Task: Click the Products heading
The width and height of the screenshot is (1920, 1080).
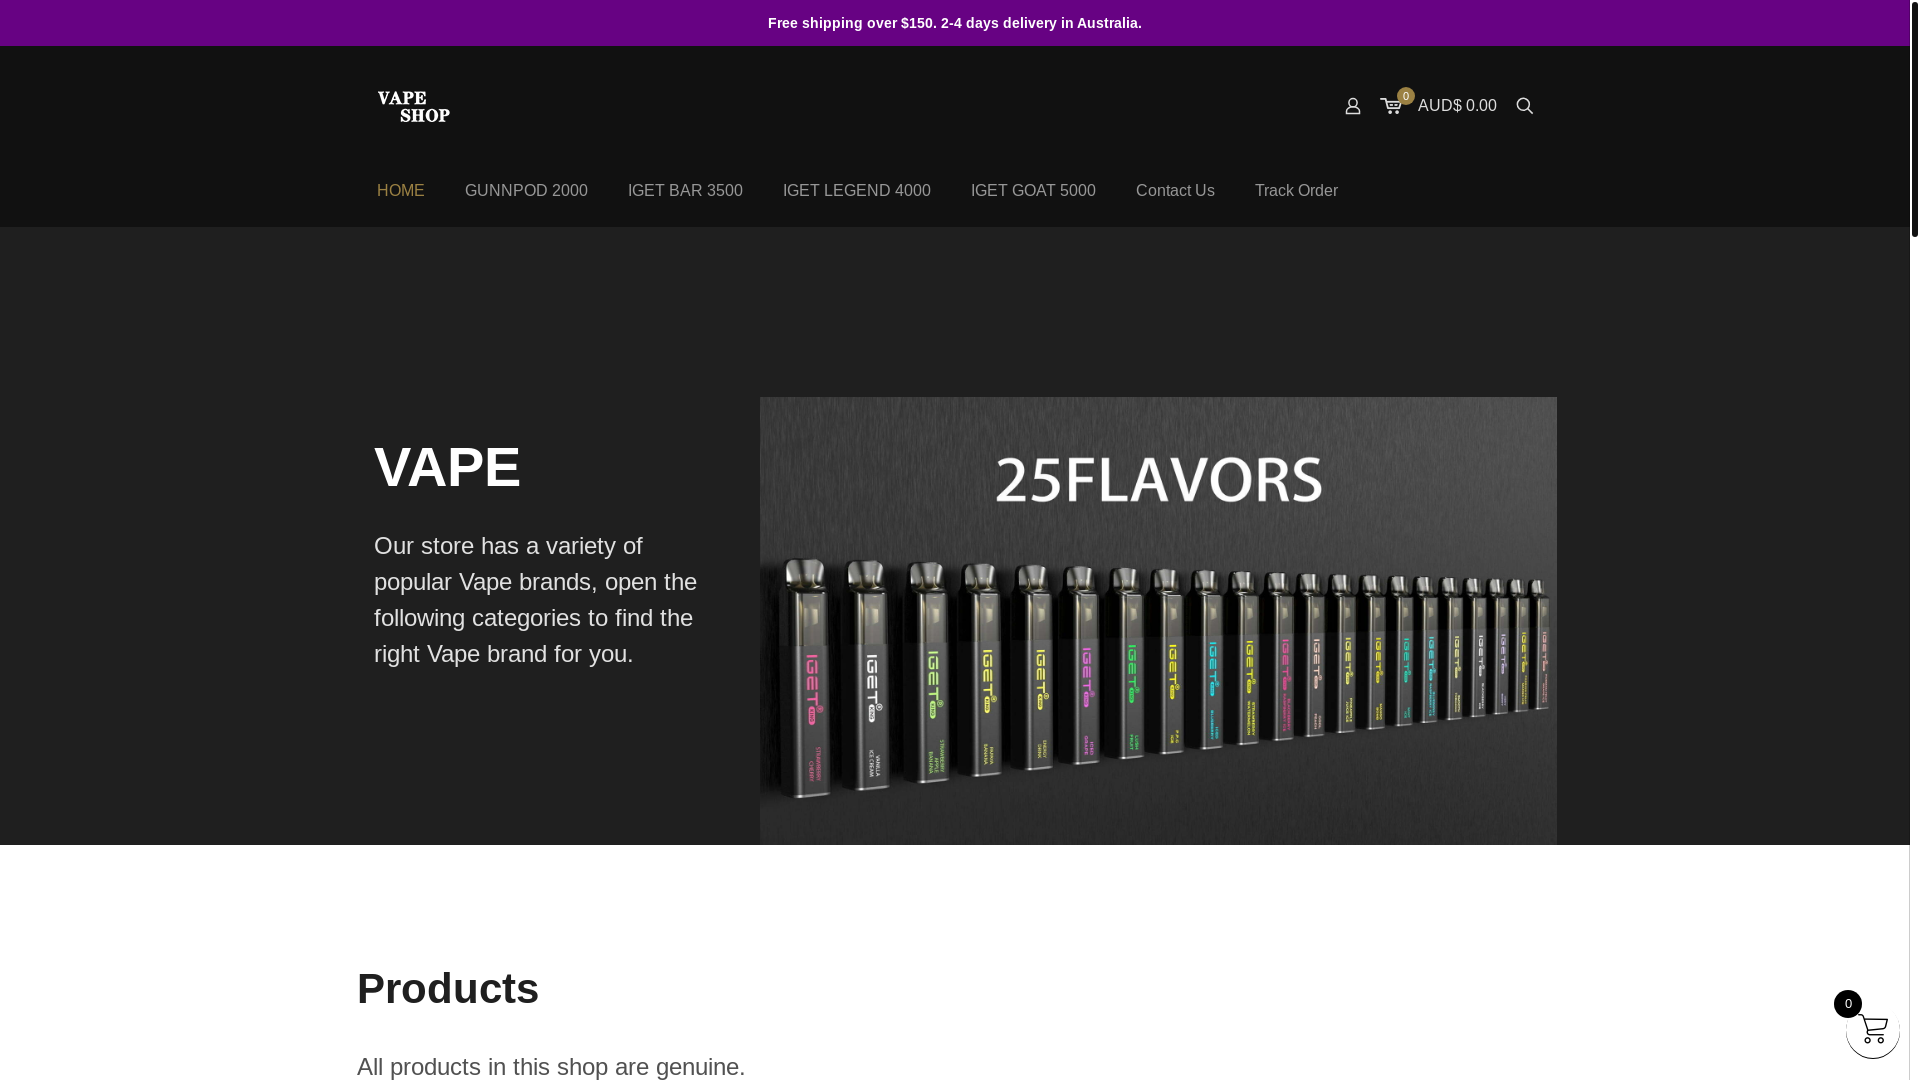Action: point(448,989)
